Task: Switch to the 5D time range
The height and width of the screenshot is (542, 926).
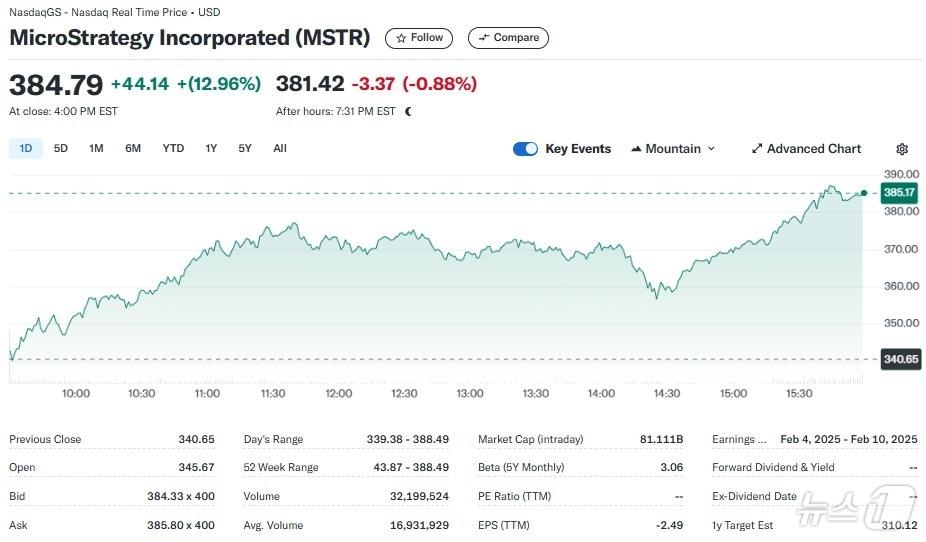Action: 61,149
